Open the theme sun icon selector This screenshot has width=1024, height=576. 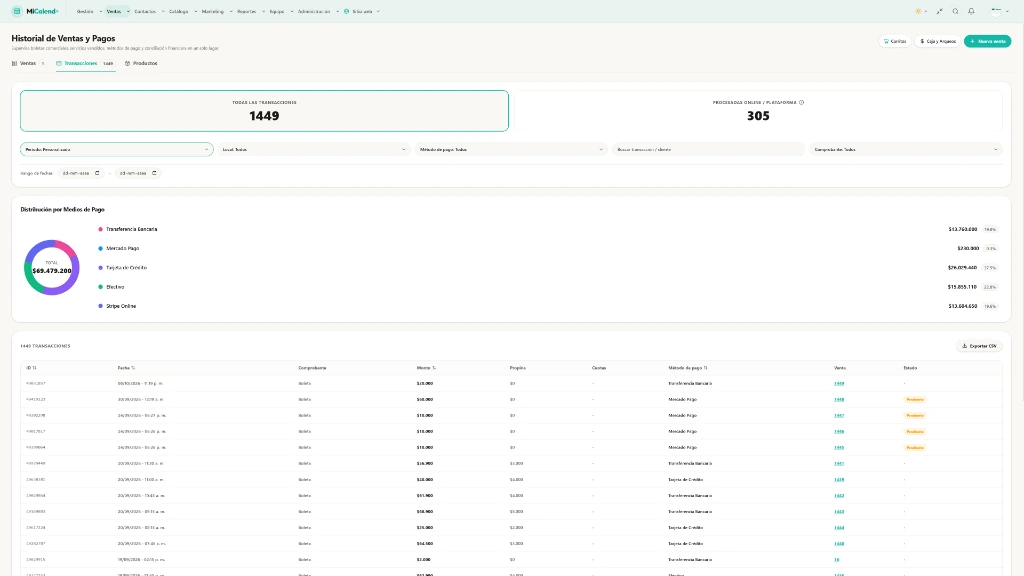[x=921, y=11]
